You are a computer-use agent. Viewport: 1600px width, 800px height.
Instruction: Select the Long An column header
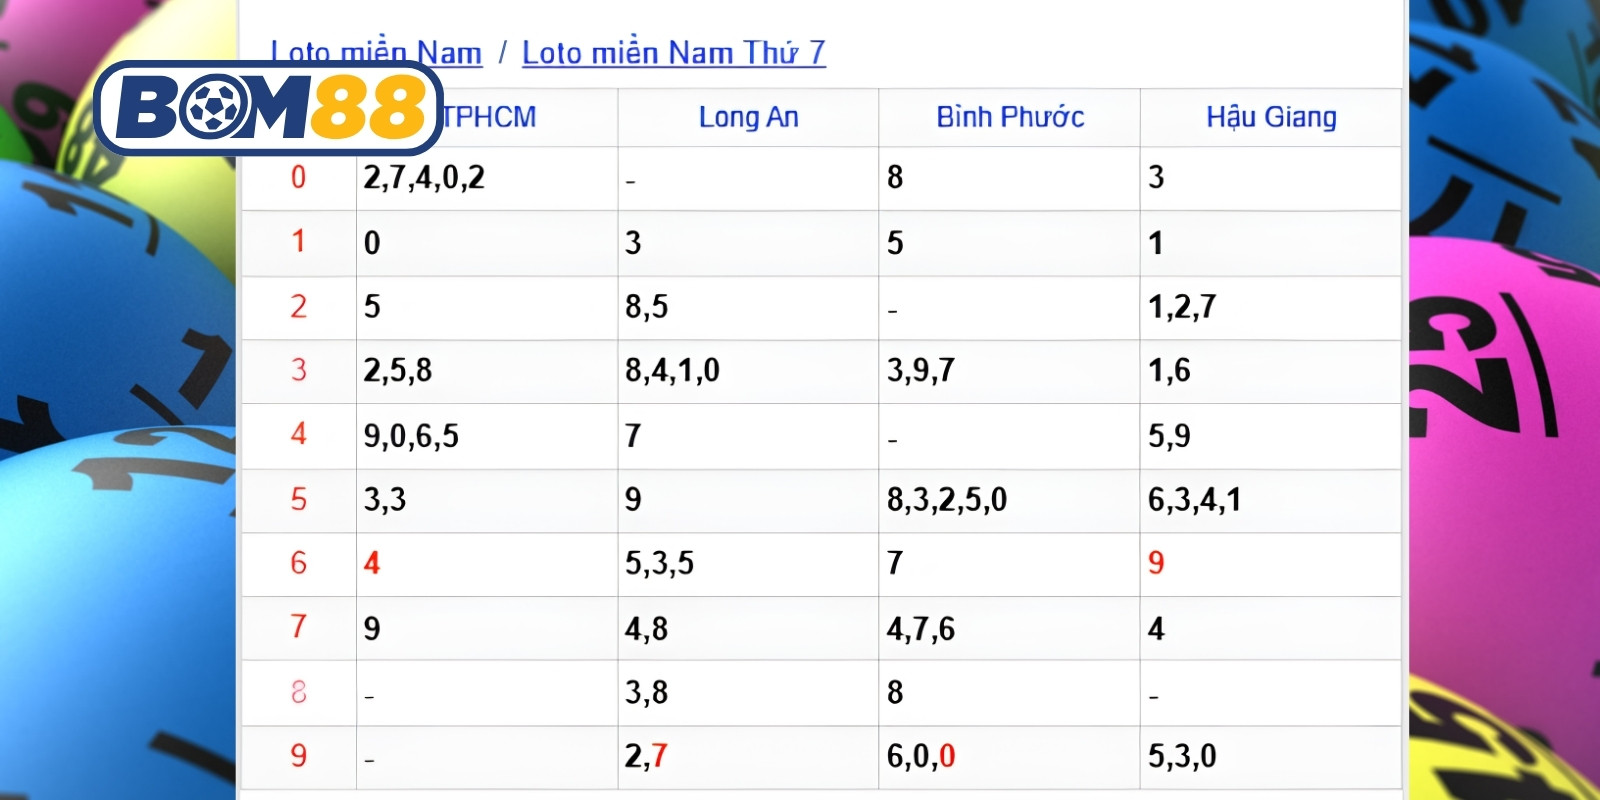tap(749, 117)
